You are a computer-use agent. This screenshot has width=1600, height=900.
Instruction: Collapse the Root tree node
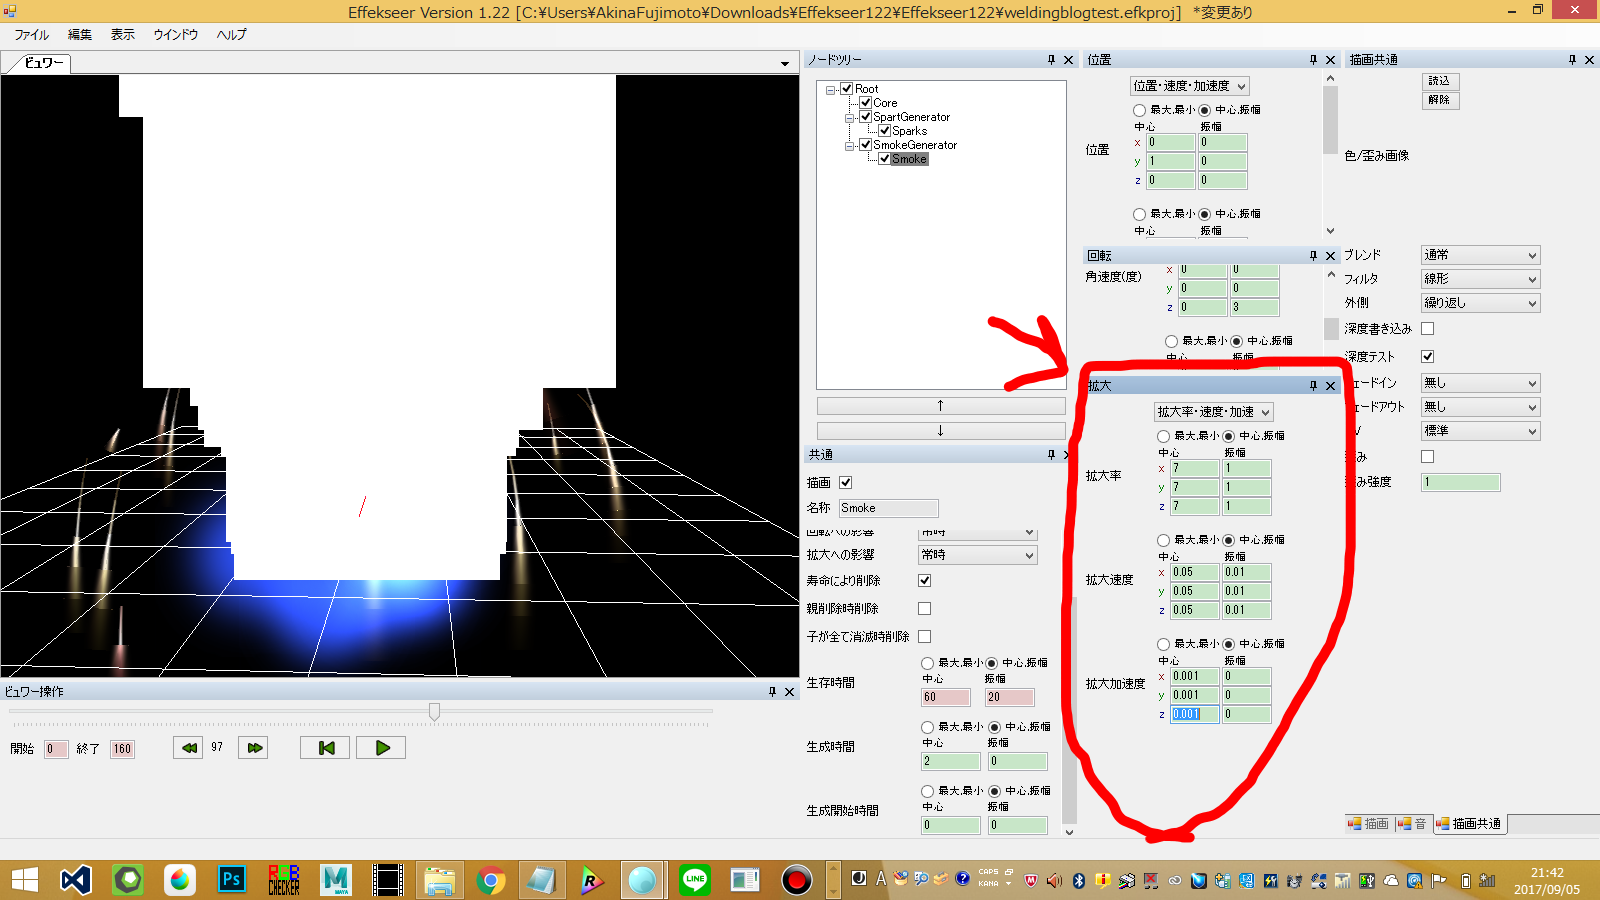[x=830, y=89]
